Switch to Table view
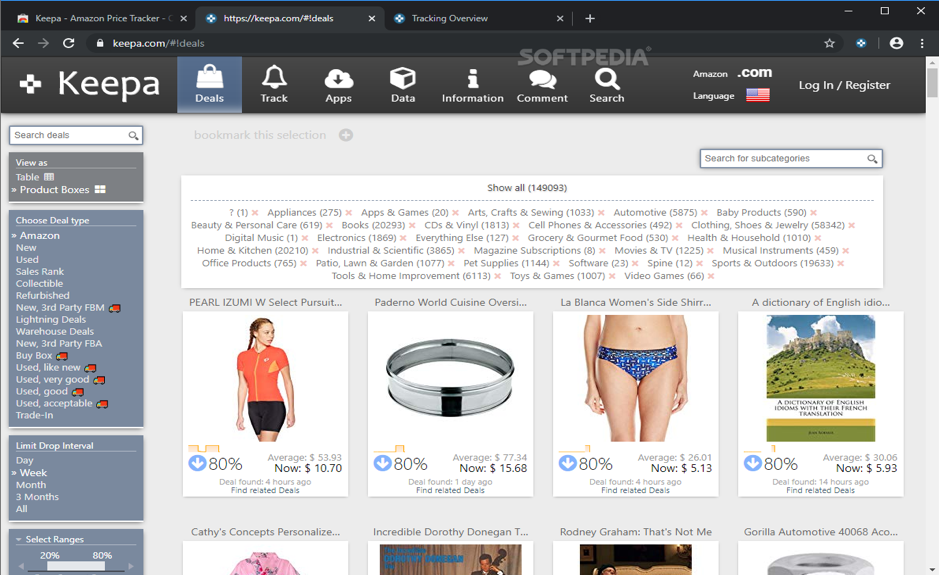The width and height of the screenshot is (939, 575). pos(35,177)
